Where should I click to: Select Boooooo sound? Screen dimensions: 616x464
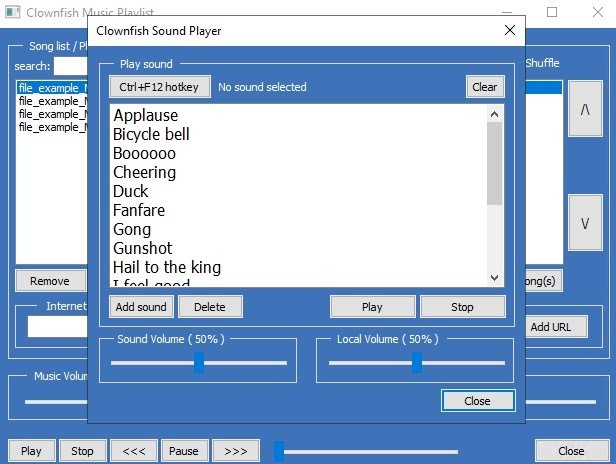300,154
